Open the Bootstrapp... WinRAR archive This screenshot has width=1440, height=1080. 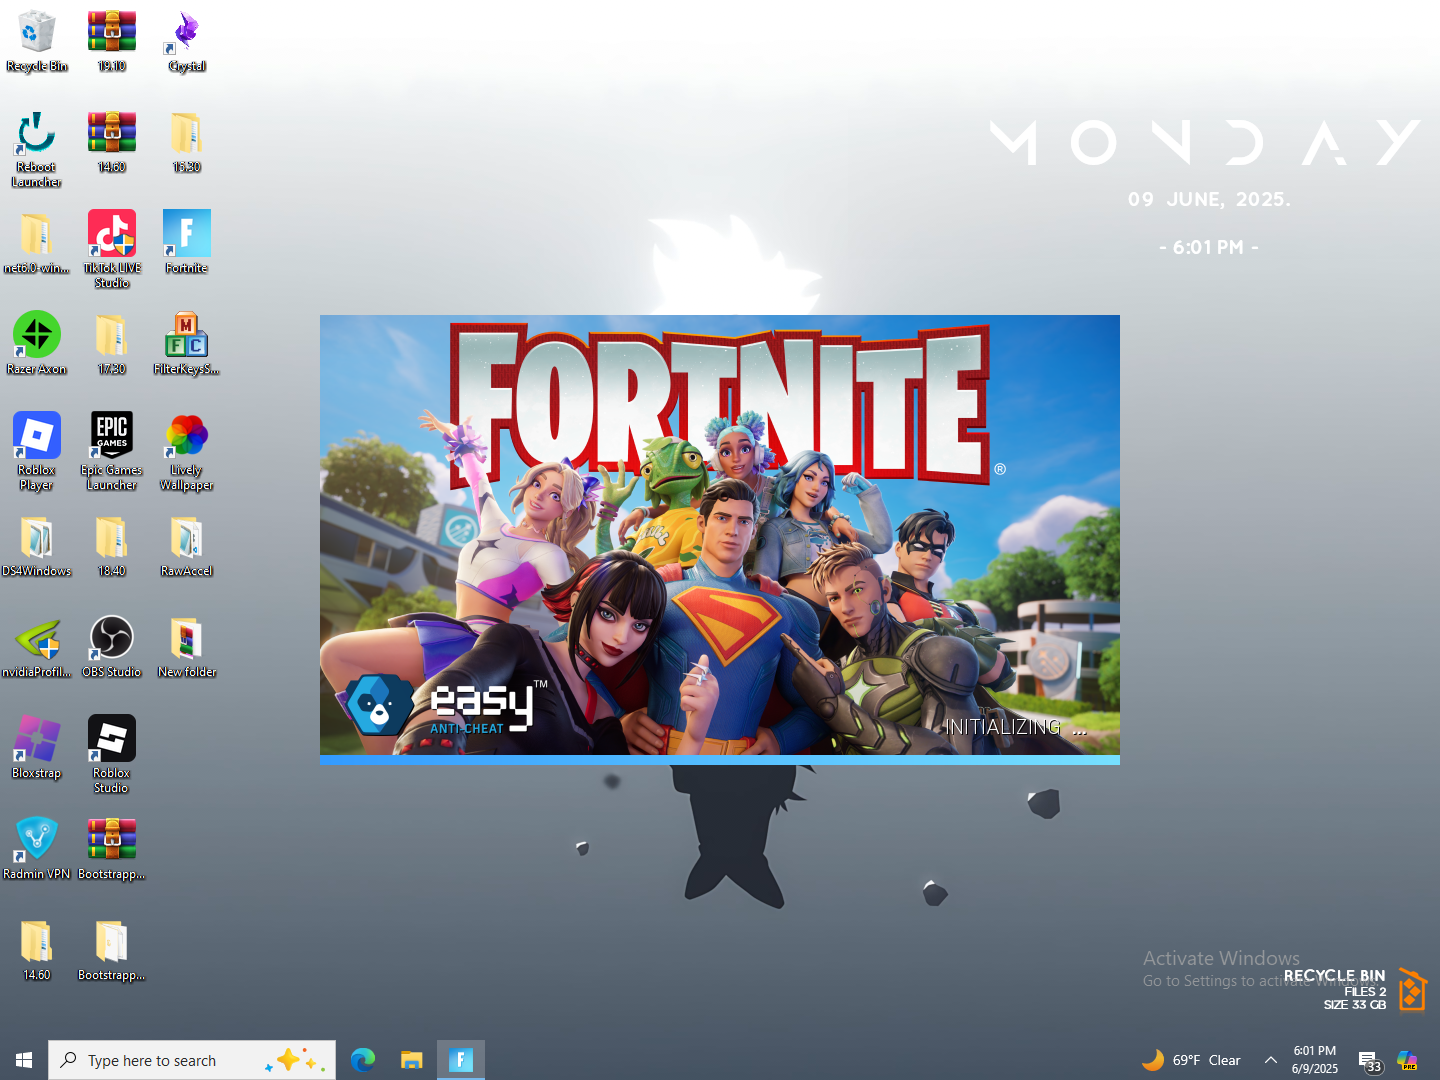point(112,849)
